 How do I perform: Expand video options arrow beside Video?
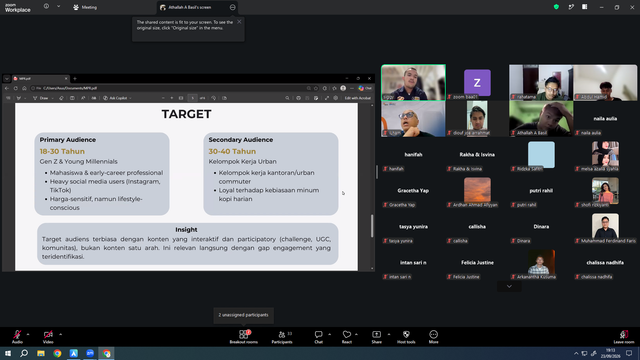(x=60, y=334)
